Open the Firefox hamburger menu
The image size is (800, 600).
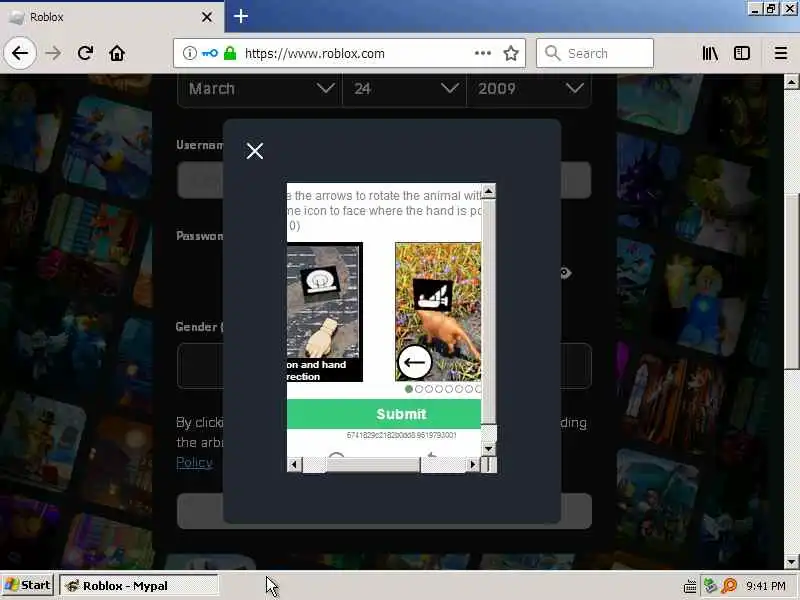coord(781,53)
